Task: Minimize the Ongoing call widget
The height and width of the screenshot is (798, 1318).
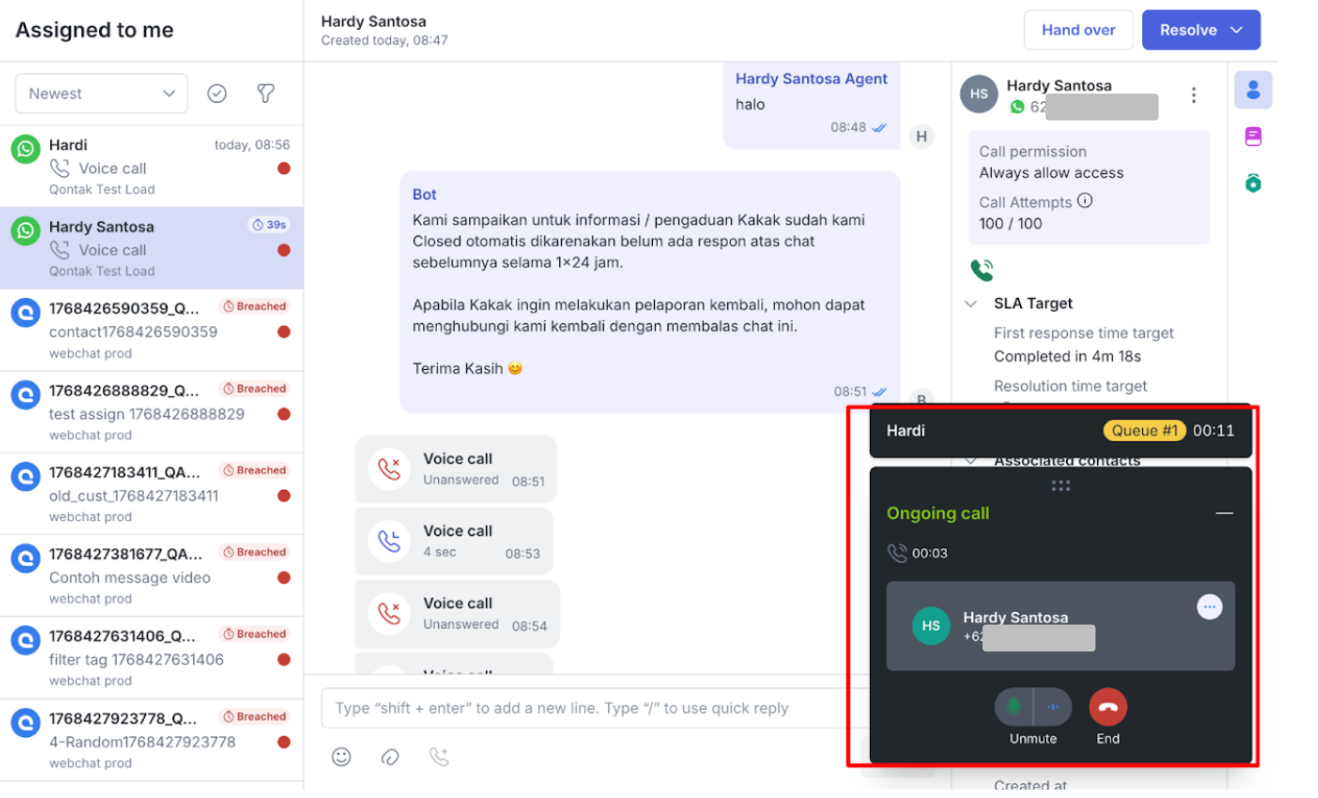Action: coord(1224,513)
